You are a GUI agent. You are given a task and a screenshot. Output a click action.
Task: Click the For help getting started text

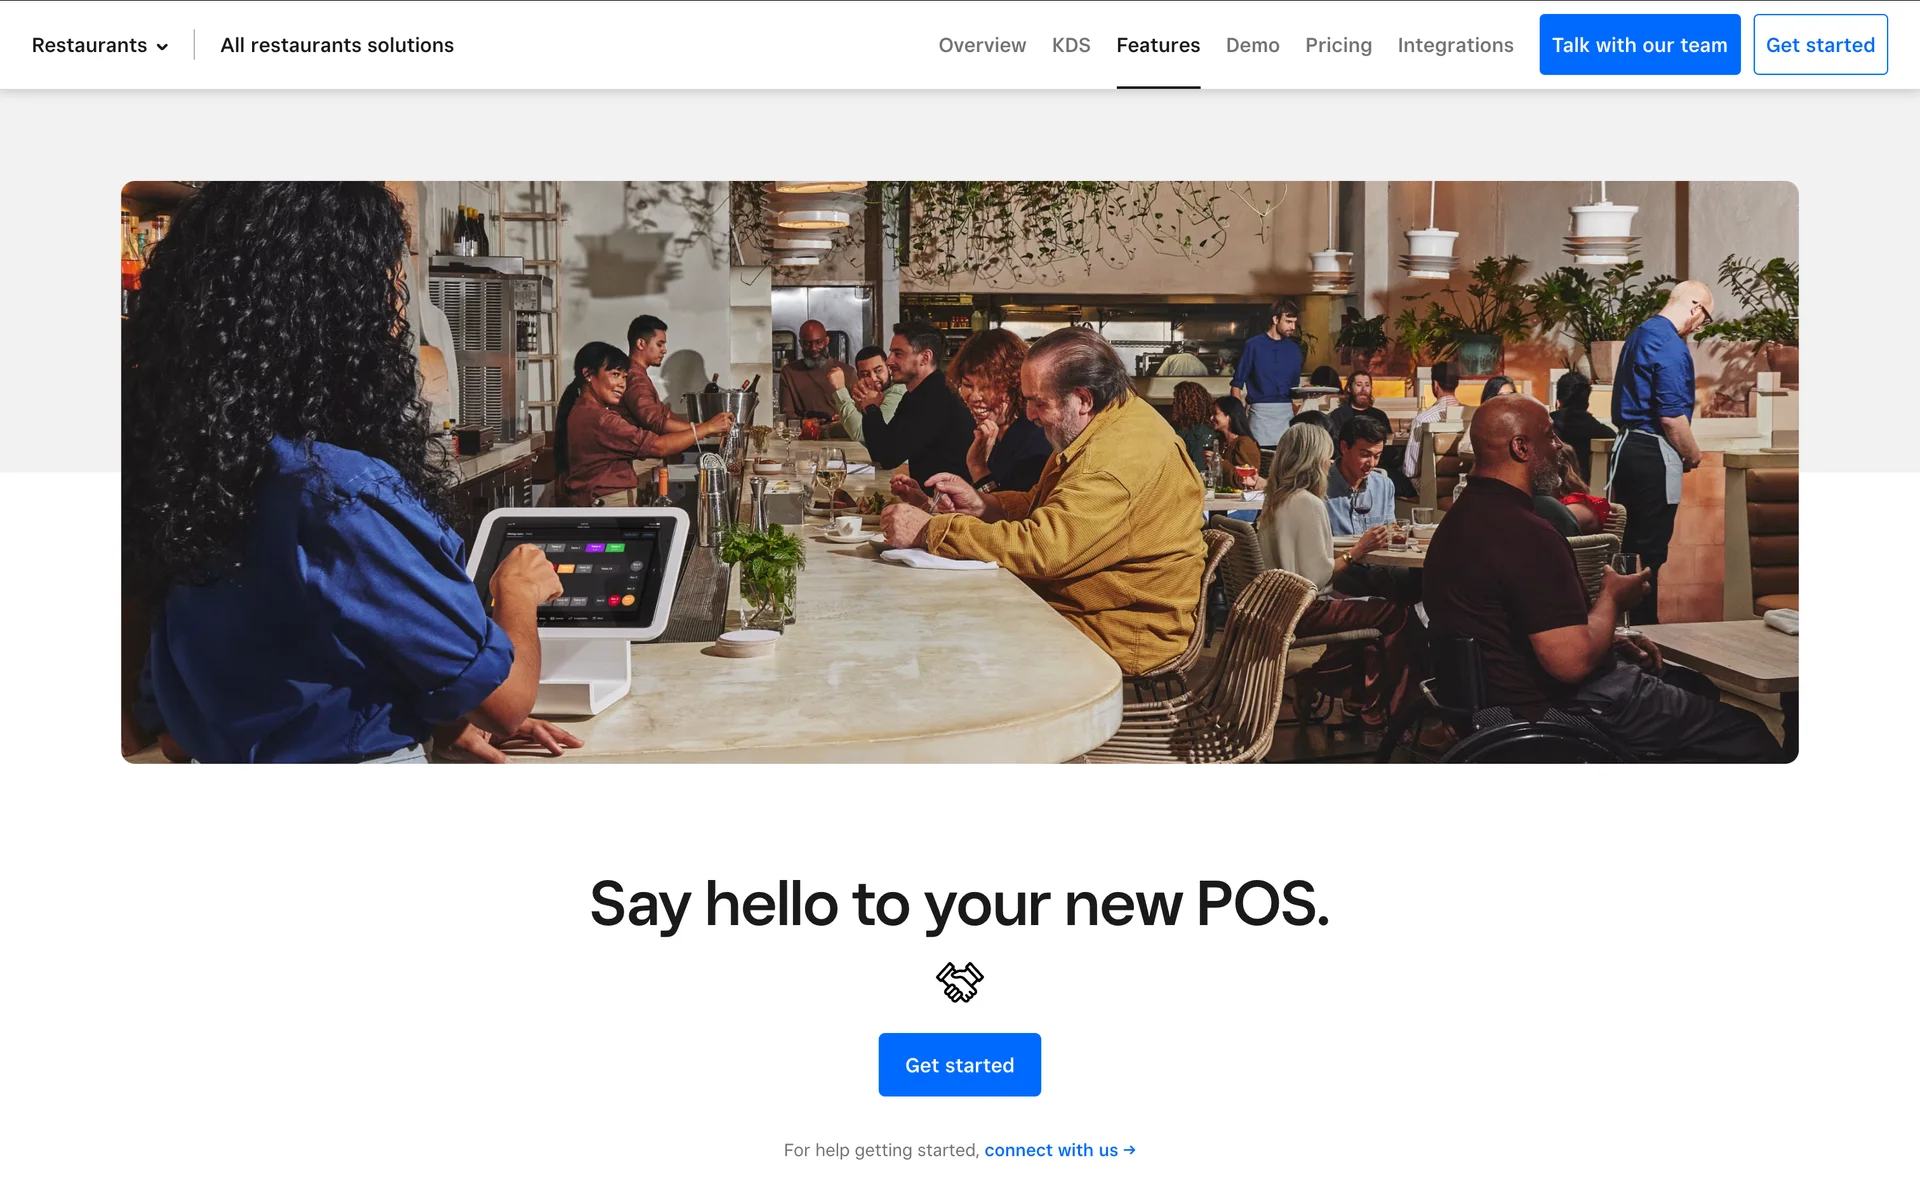pos(881,1150)
